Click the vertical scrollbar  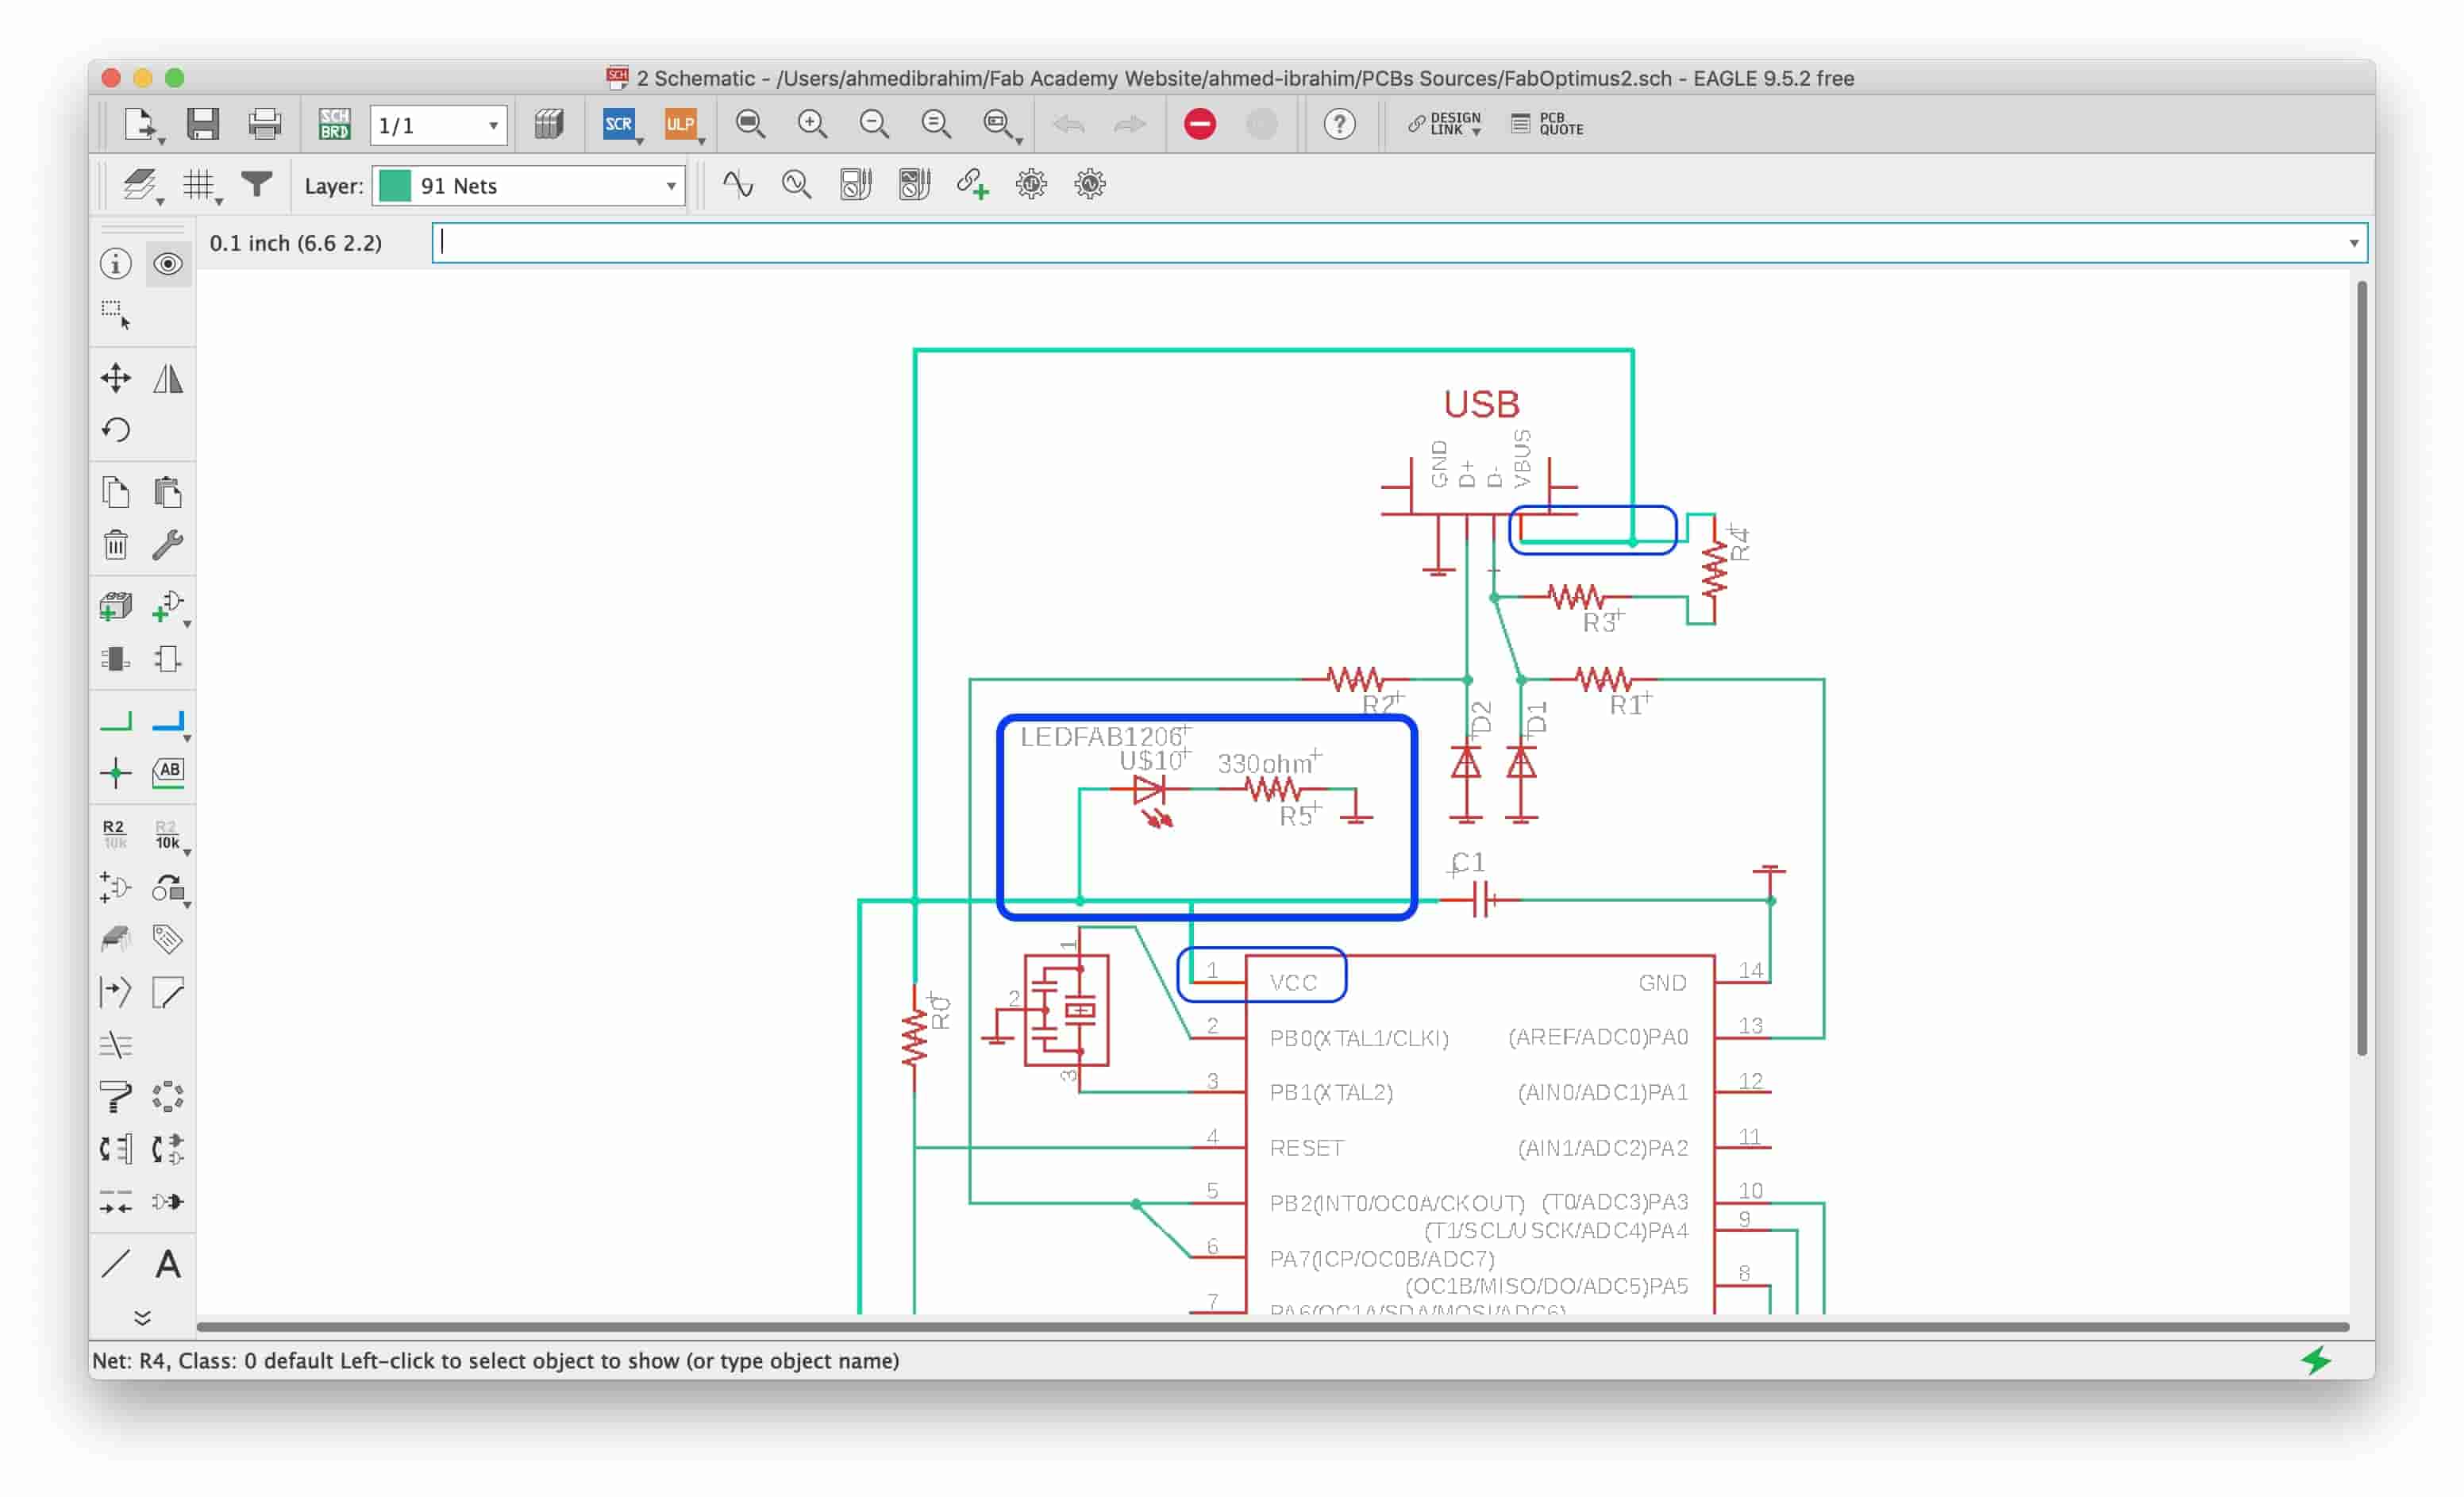point(2361,668)
